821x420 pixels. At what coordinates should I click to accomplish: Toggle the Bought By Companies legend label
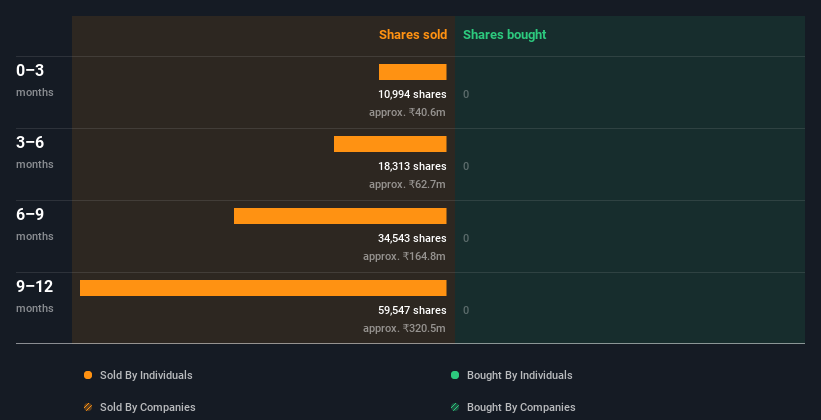[x=521, y=407]
